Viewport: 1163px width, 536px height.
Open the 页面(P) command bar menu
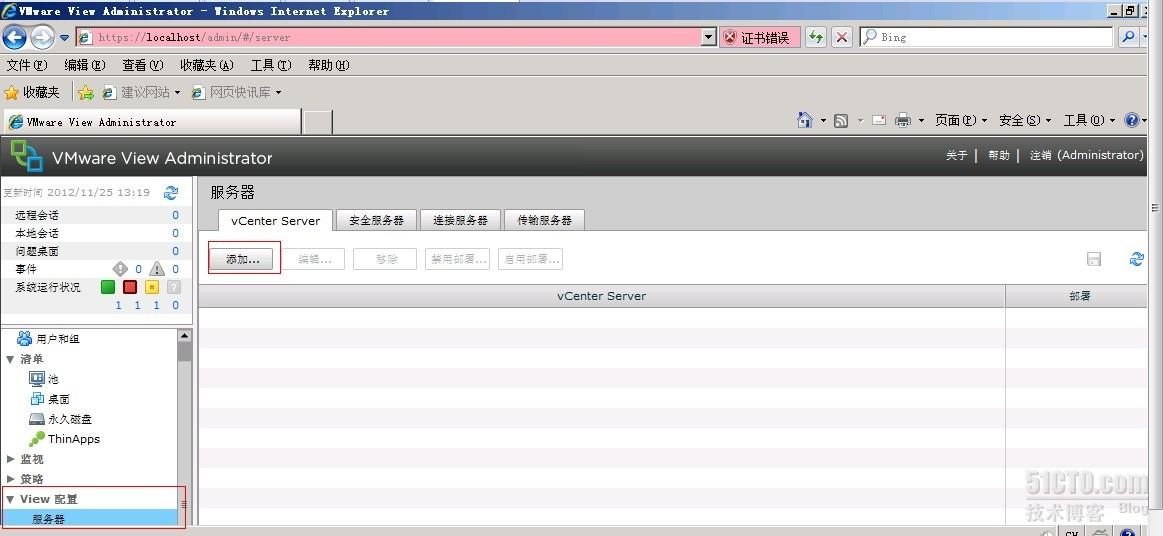pos(961,120)
